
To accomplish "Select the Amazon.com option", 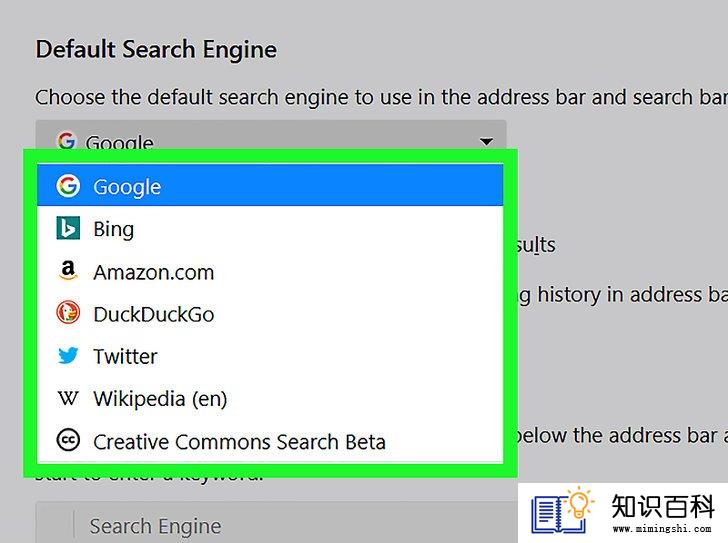I will [x=270, y=271].
